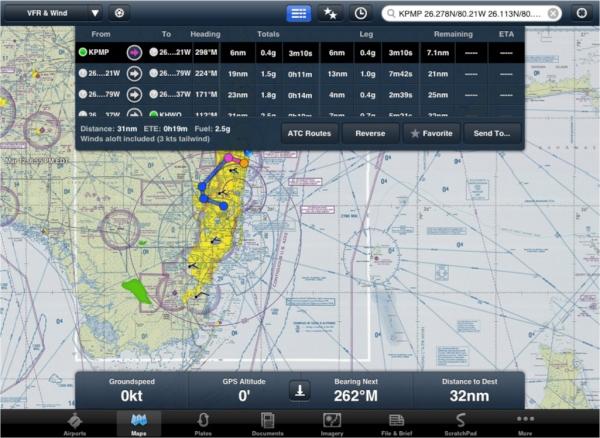Viewport: 600px width, 438px height.
Task: Tap the HUD collapse download-arrow icon
Action: [300, 391]
